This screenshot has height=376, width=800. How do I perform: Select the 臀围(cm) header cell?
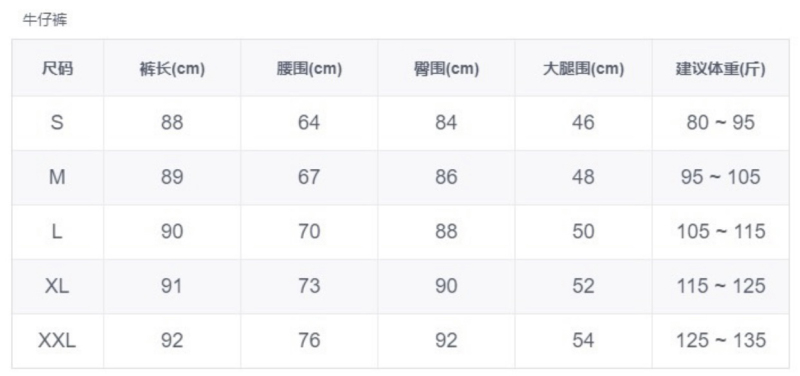(446, 69)
